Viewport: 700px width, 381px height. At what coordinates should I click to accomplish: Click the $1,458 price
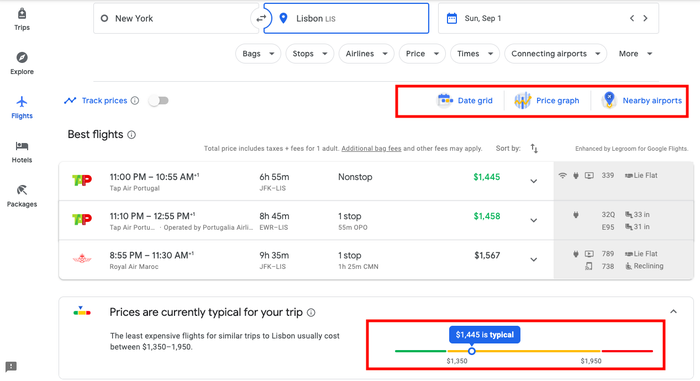click(x=487, y=217)
